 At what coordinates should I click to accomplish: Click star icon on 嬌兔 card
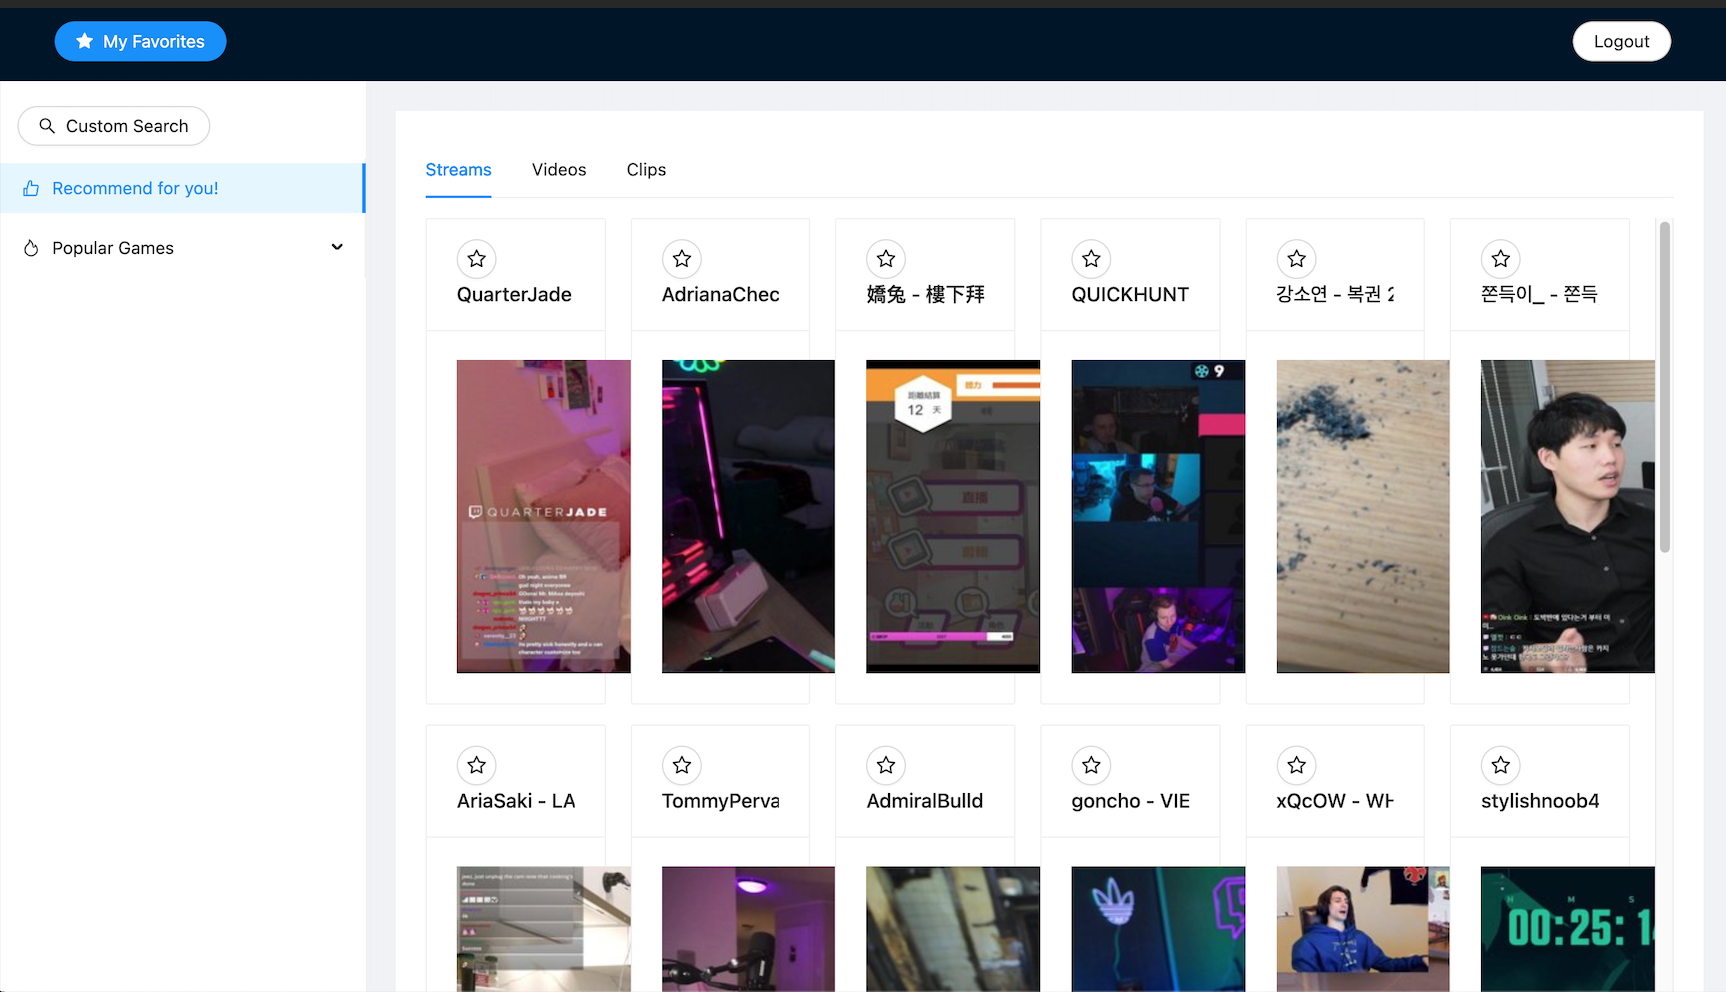tap(886, 259)
